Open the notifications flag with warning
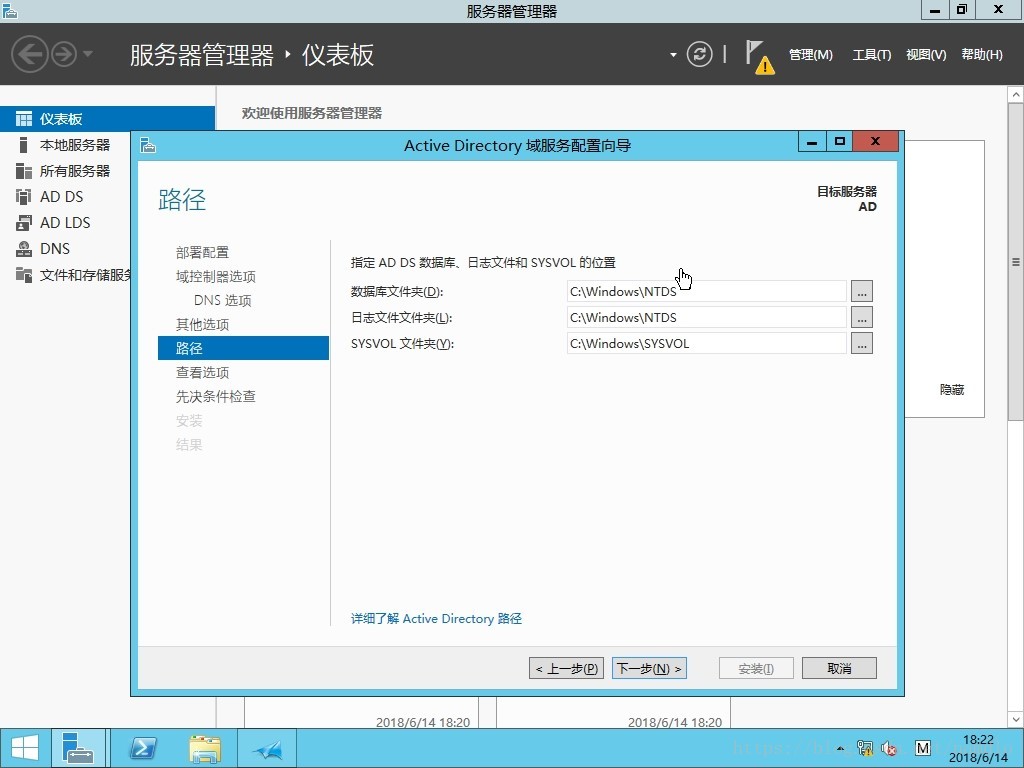Image resolution: width=1024 pixels, height=768 pixels. point(759,57)
